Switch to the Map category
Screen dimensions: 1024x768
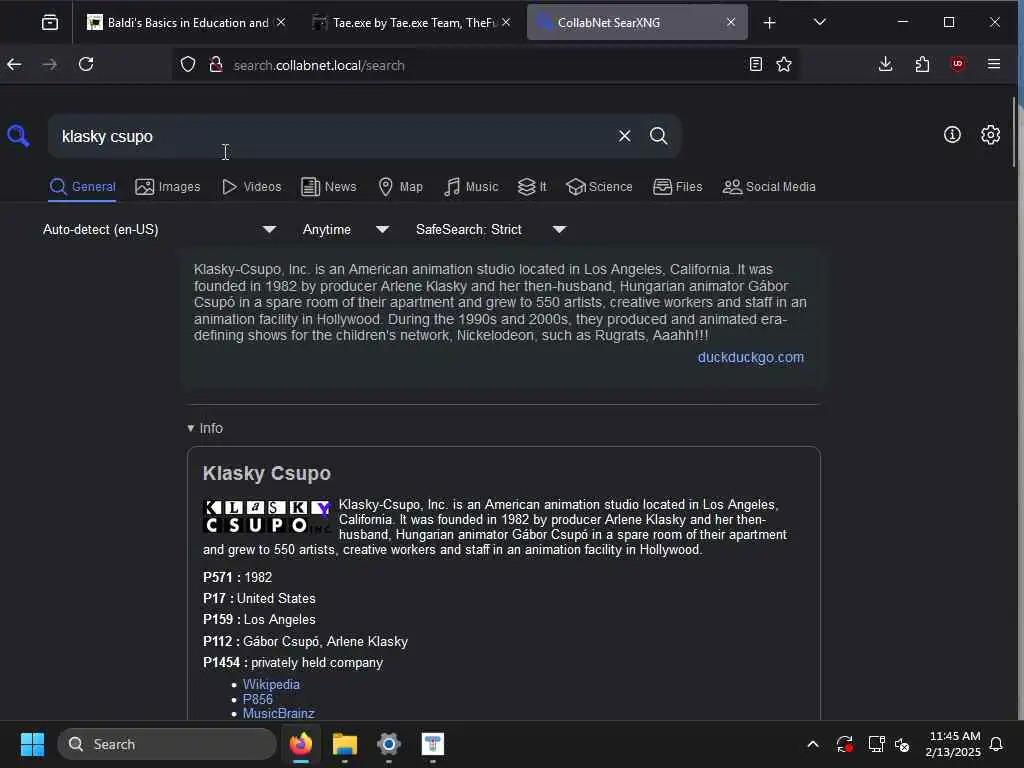[401, 187]
